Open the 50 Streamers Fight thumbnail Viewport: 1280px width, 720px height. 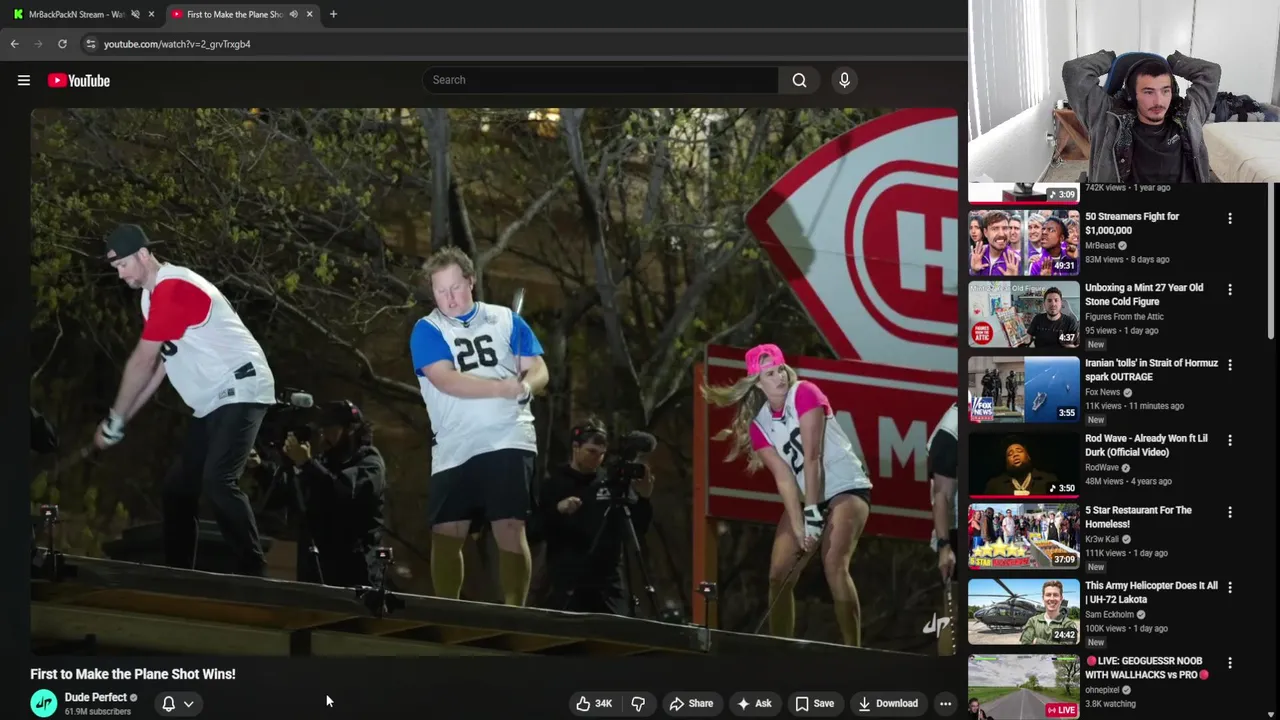pos(1024,241)
